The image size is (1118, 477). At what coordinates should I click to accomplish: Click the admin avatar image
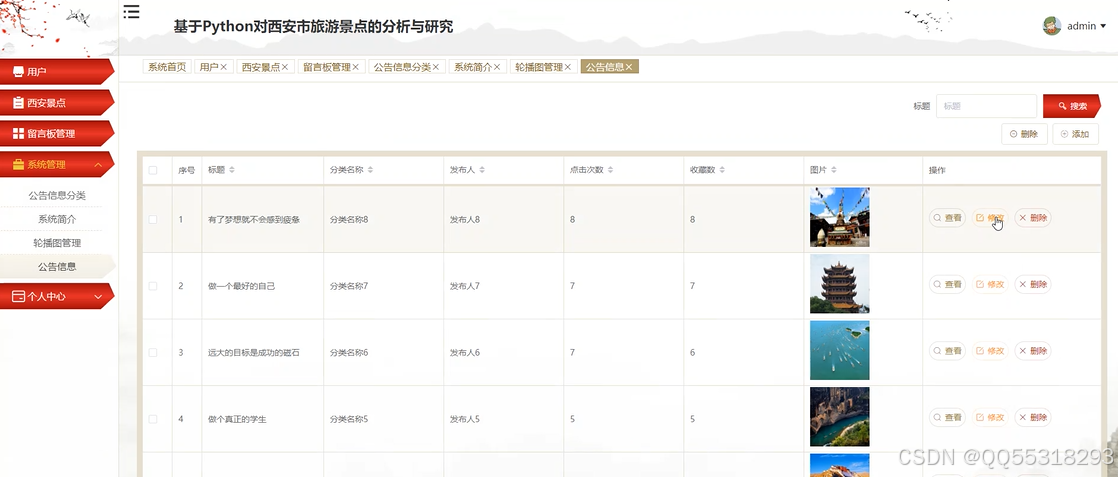pos(1052,26)
